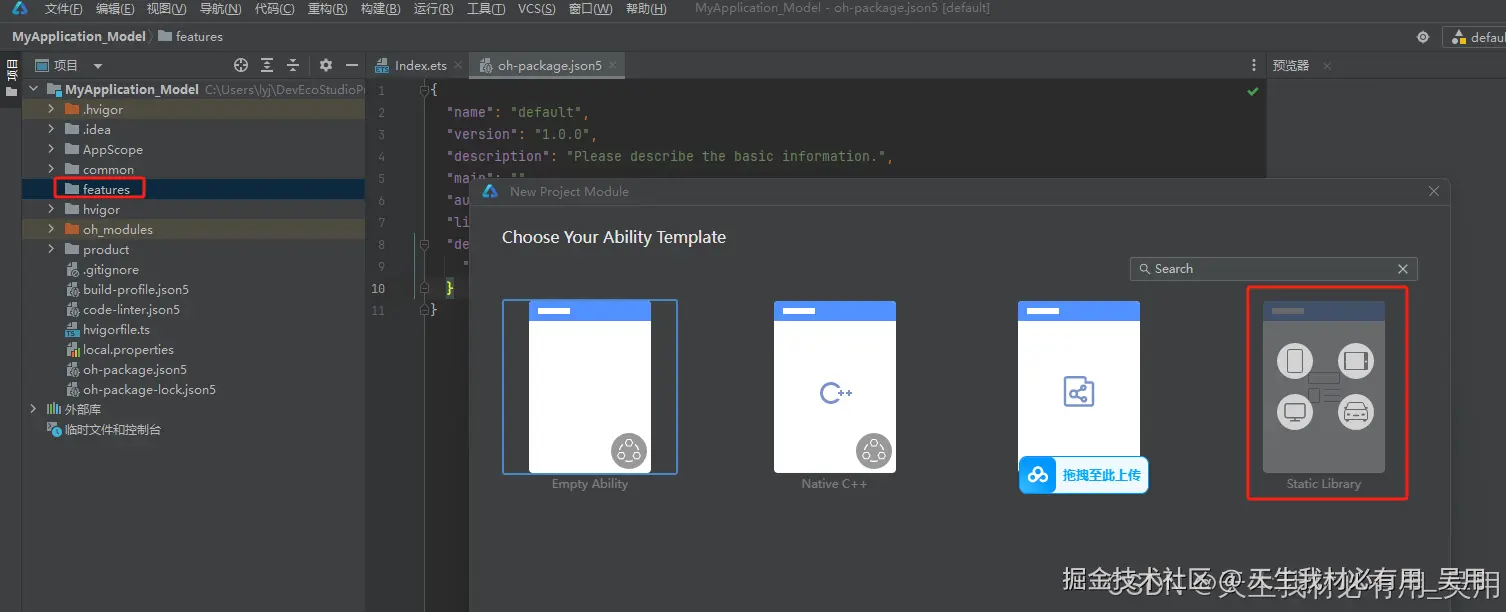Open the 重构(R) menu
The image size is (1506, 612).
pos(327,9)
